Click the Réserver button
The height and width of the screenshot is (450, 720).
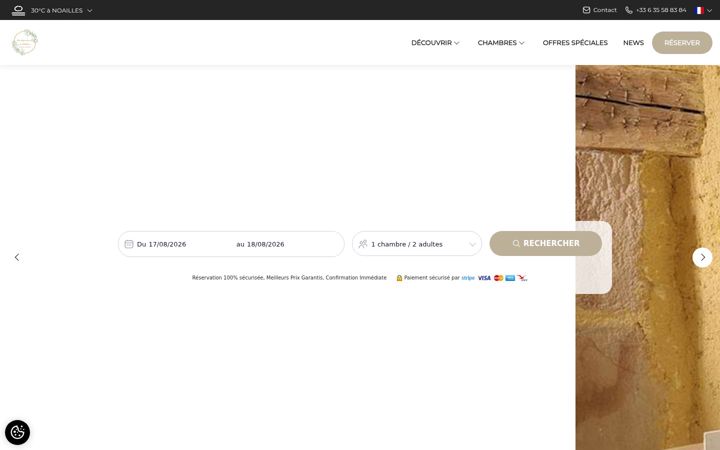point(682,43)
